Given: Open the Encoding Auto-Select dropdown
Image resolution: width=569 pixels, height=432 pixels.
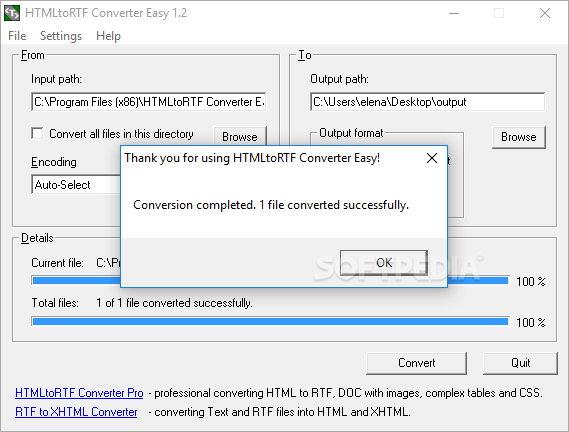Looking at the screenshot, I should tap(76, 185).
